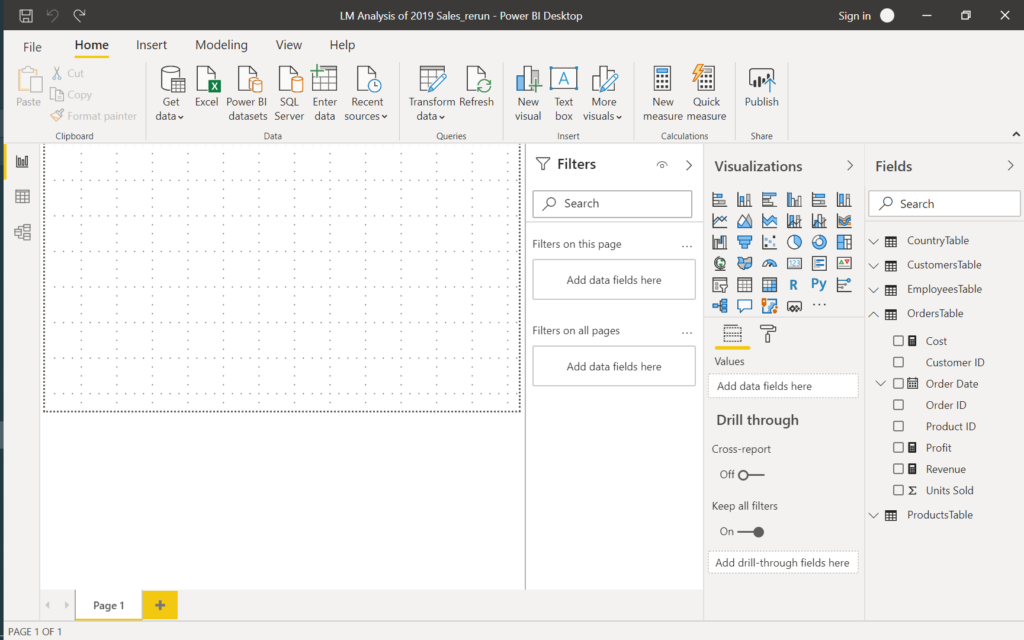Image resolution: width=1024 pixels, height=640 pixels.
Task: Expand the CountryTable in Fields
Action: click(x=874, y=241)
